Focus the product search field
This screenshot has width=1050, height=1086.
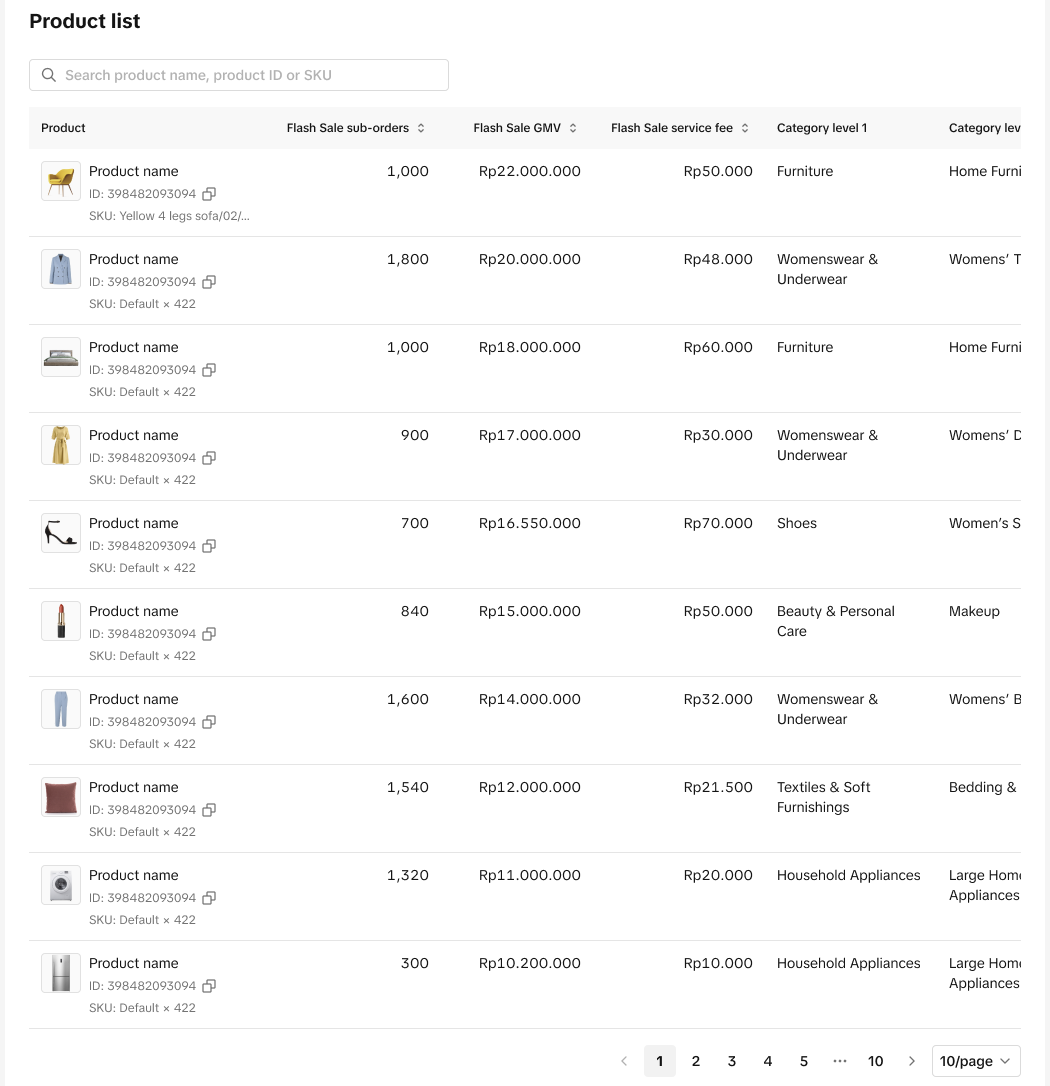pyautogui.click(x=250, y=75)
